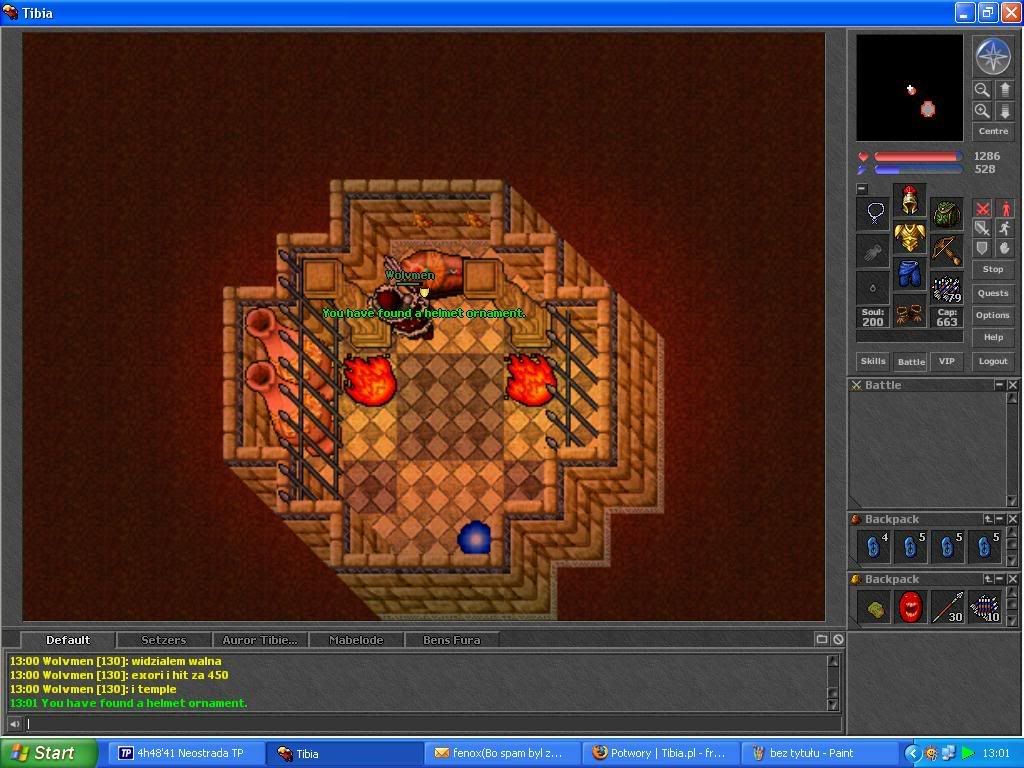The width and height of the screenshot is (1024, 768).
Task: Select the boots equipment slot
Action: [909, 312]
